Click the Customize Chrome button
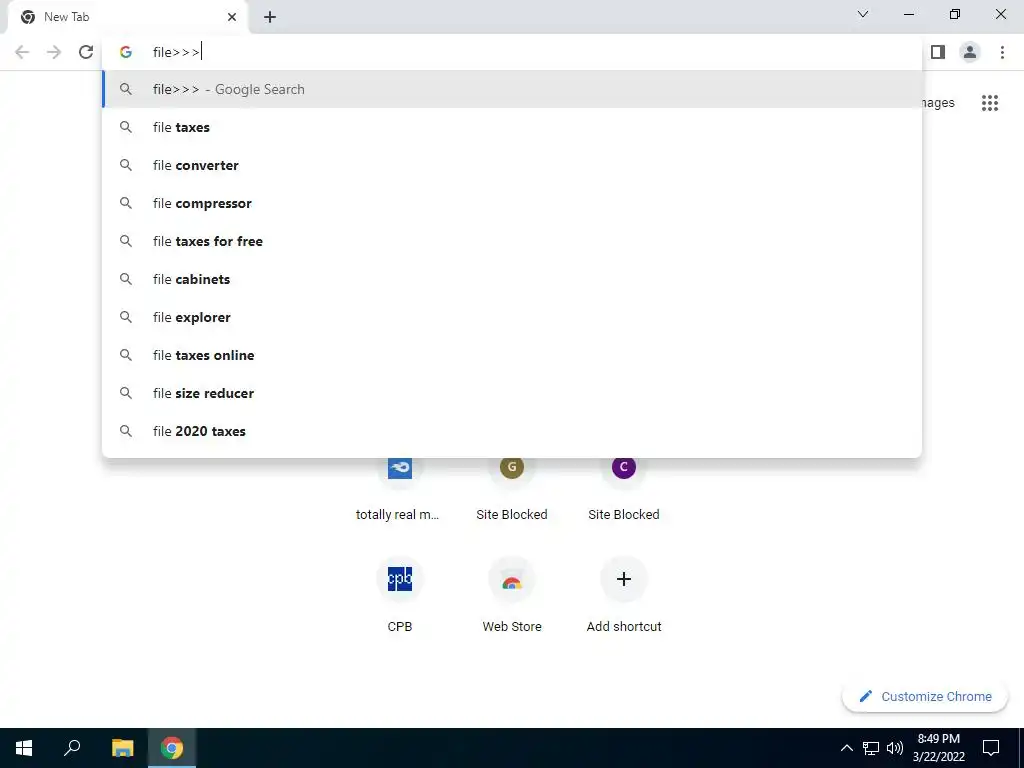 [x=925, y=696]
